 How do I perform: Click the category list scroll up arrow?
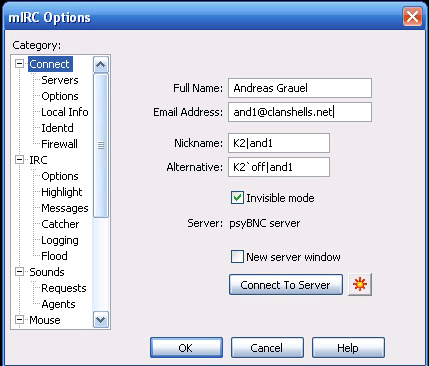tap(101, 65)
